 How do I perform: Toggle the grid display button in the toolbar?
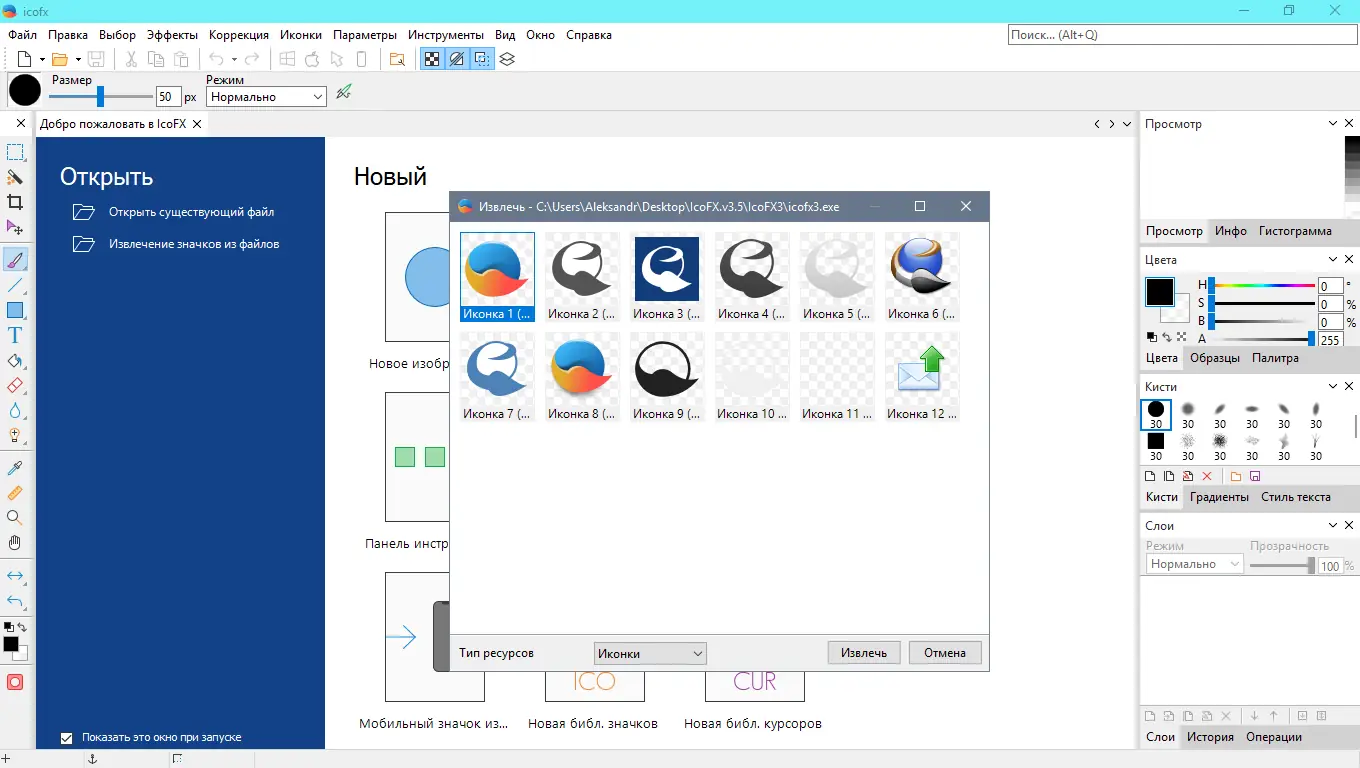(482, 59)
